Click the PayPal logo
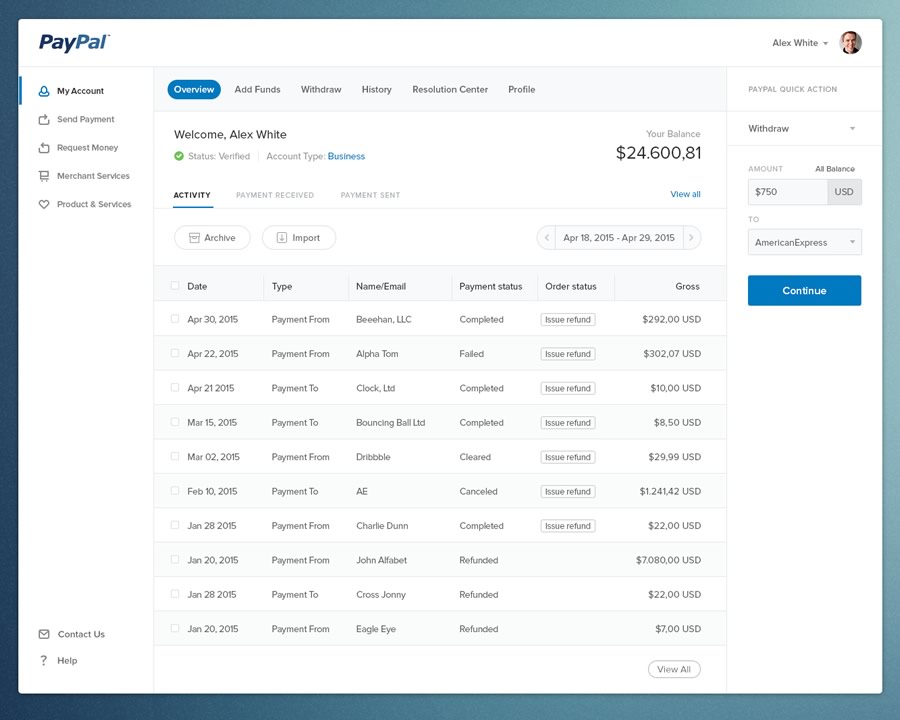The width and height of the screenshot is (900, 720). tap(74, 43)
